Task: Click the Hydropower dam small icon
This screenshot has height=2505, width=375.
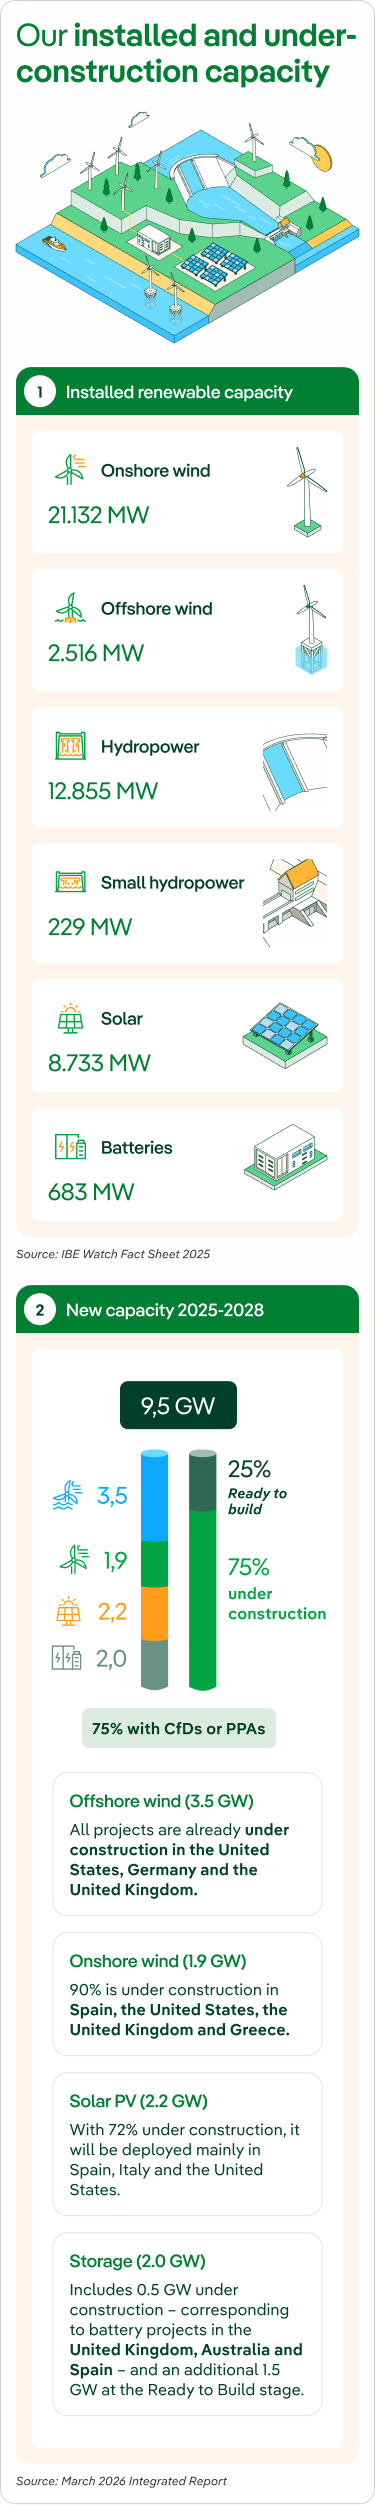Action: (70, 745)
